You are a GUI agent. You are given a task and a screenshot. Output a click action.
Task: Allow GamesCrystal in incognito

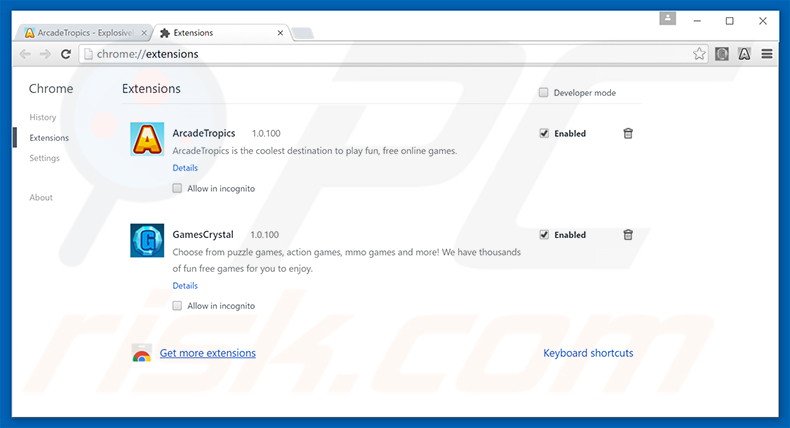pyautogui.click(x=177, y=306)
